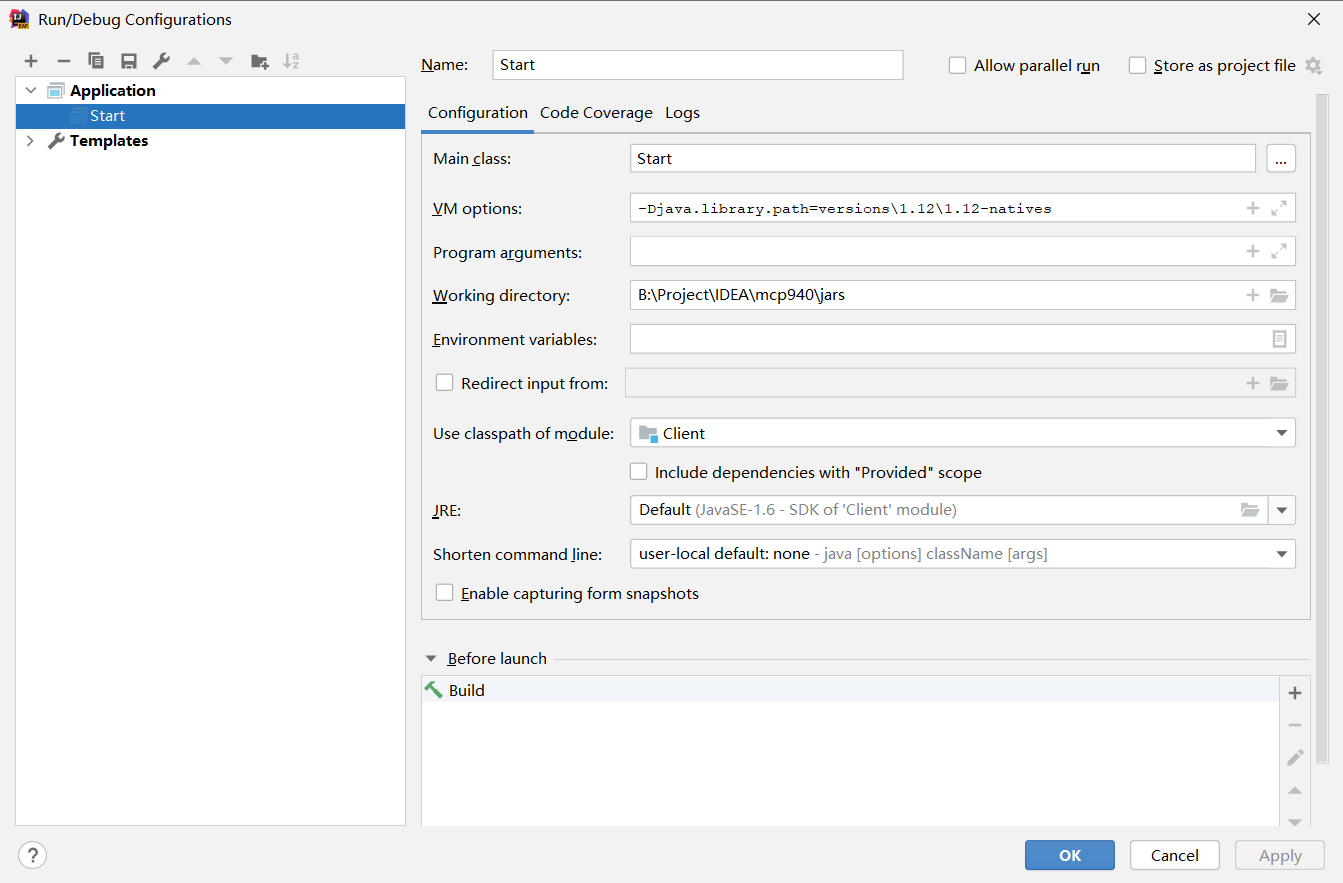Screen dimensions: 1343x883
Task: Toggle Store as project file checkbox
Action: coord(1137,65)
